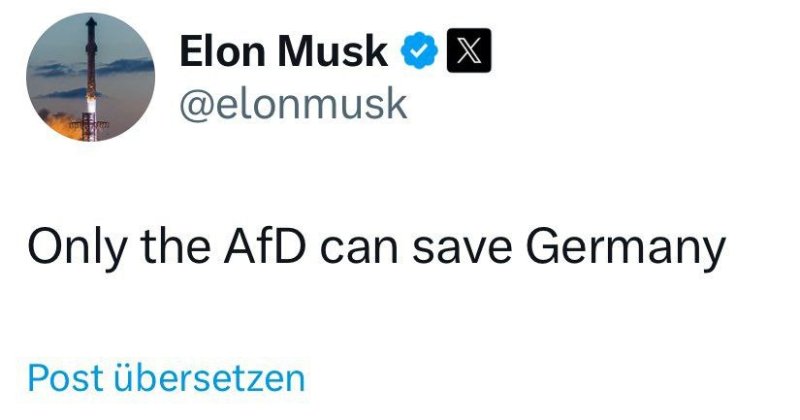Image resolution: width=800 pixels, height=420 pixels.
Task: Click the word "Post" in the translate link
Action: 66,378
